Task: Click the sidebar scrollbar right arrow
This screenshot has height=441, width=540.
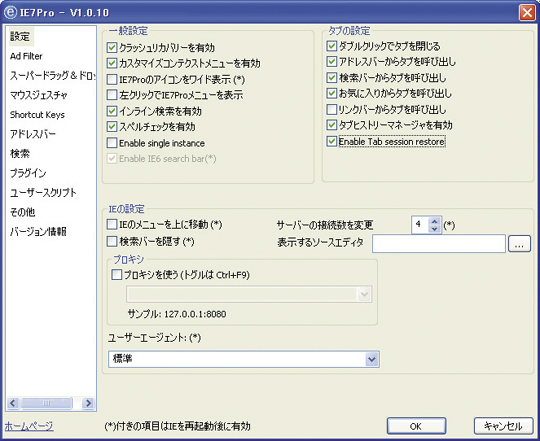Action: [88, 403]
